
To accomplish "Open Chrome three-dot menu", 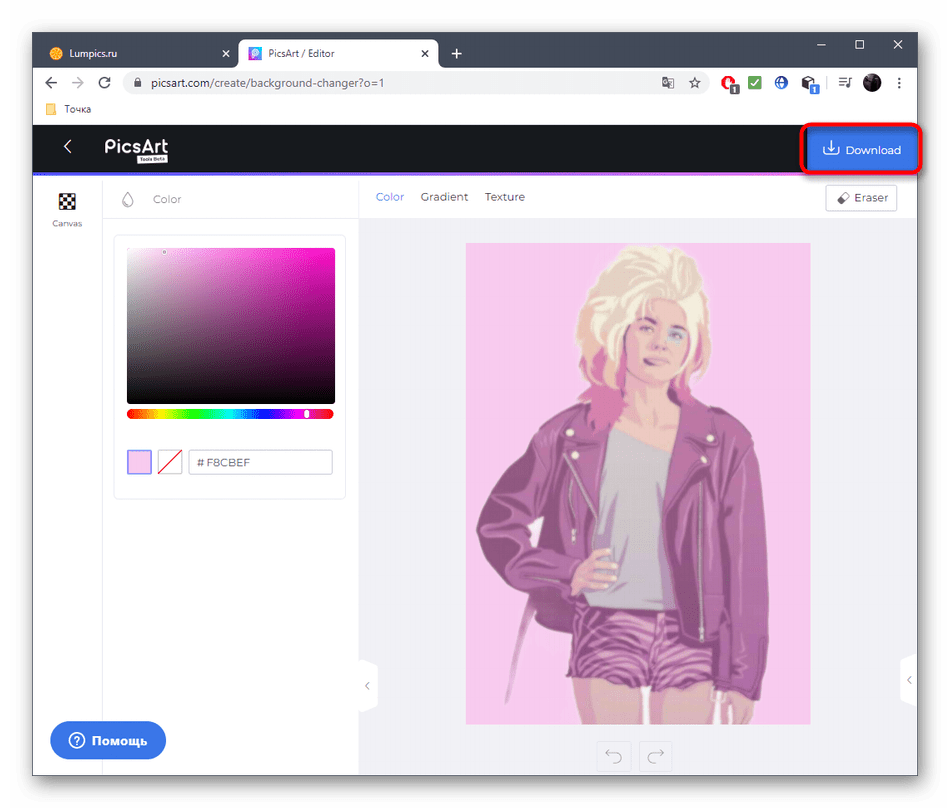I will (900, 83).
